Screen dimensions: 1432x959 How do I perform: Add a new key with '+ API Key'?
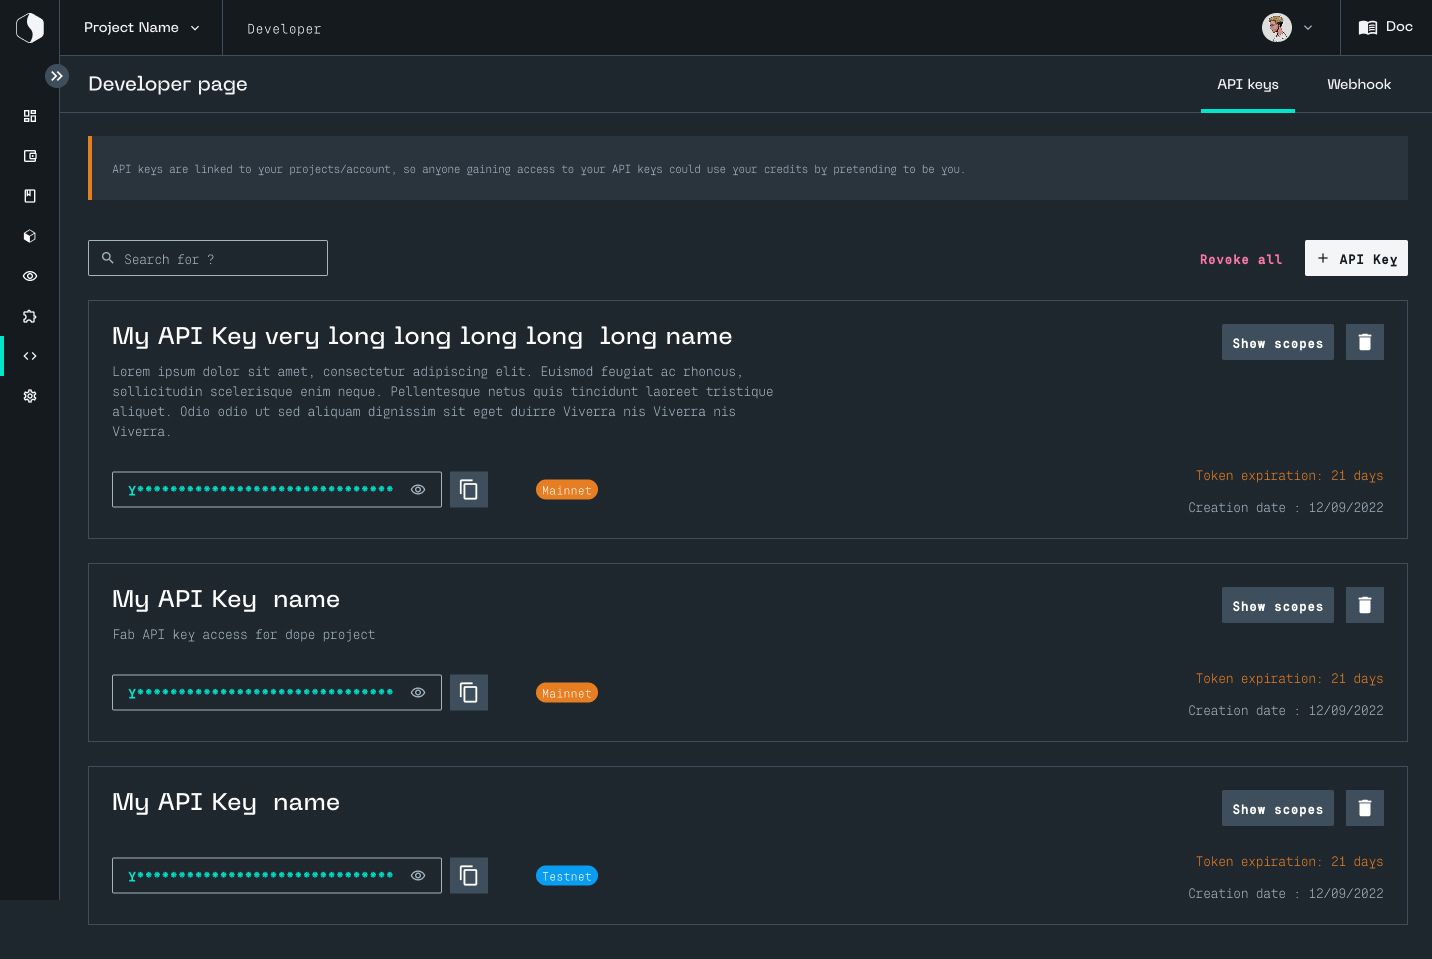tap(1356, 258)
